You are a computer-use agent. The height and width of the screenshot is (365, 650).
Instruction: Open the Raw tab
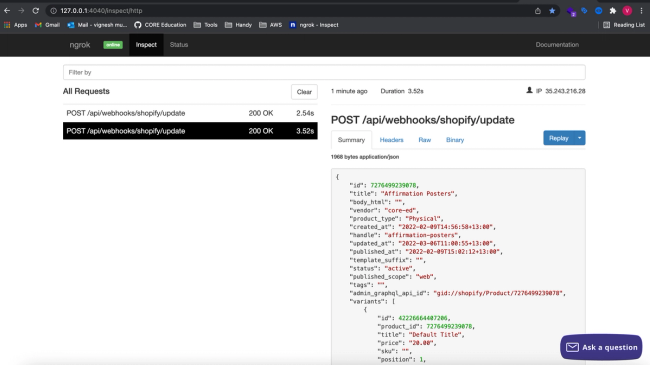click(424, 140)
